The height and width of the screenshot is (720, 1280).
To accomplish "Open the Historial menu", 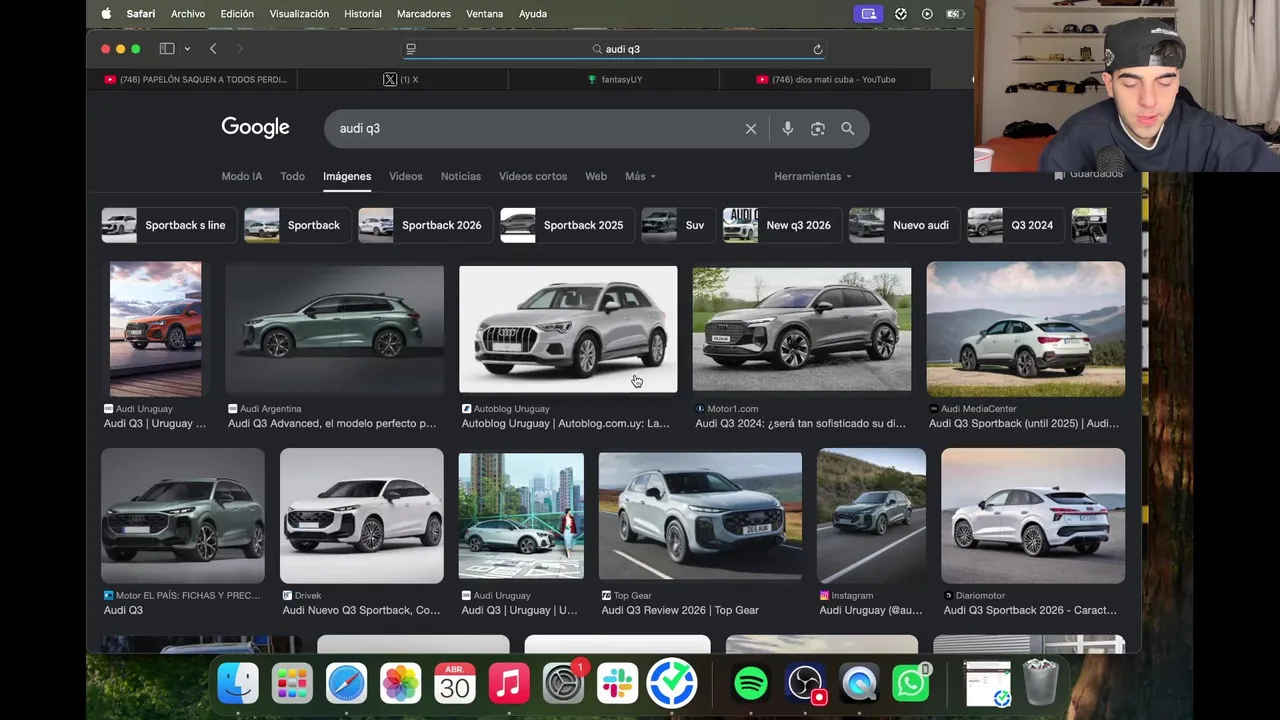I will tap(363, 14).
